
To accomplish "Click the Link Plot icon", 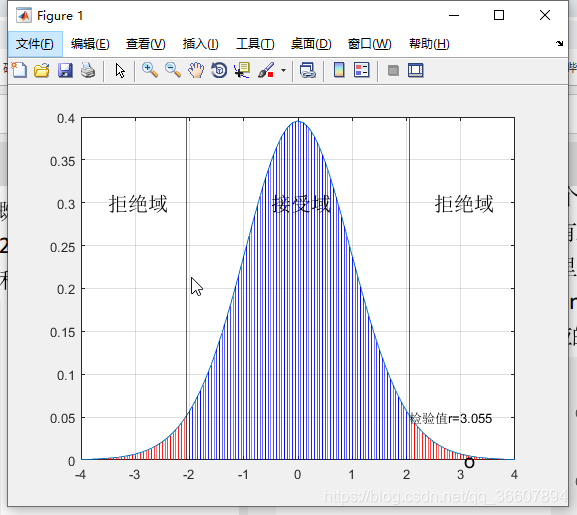I will point(308,70).
